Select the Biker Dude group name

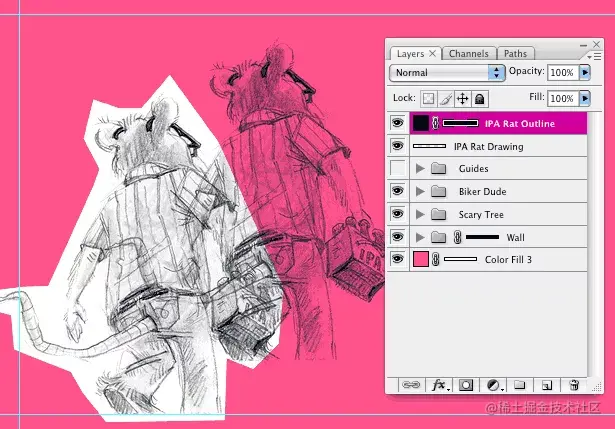482,191
